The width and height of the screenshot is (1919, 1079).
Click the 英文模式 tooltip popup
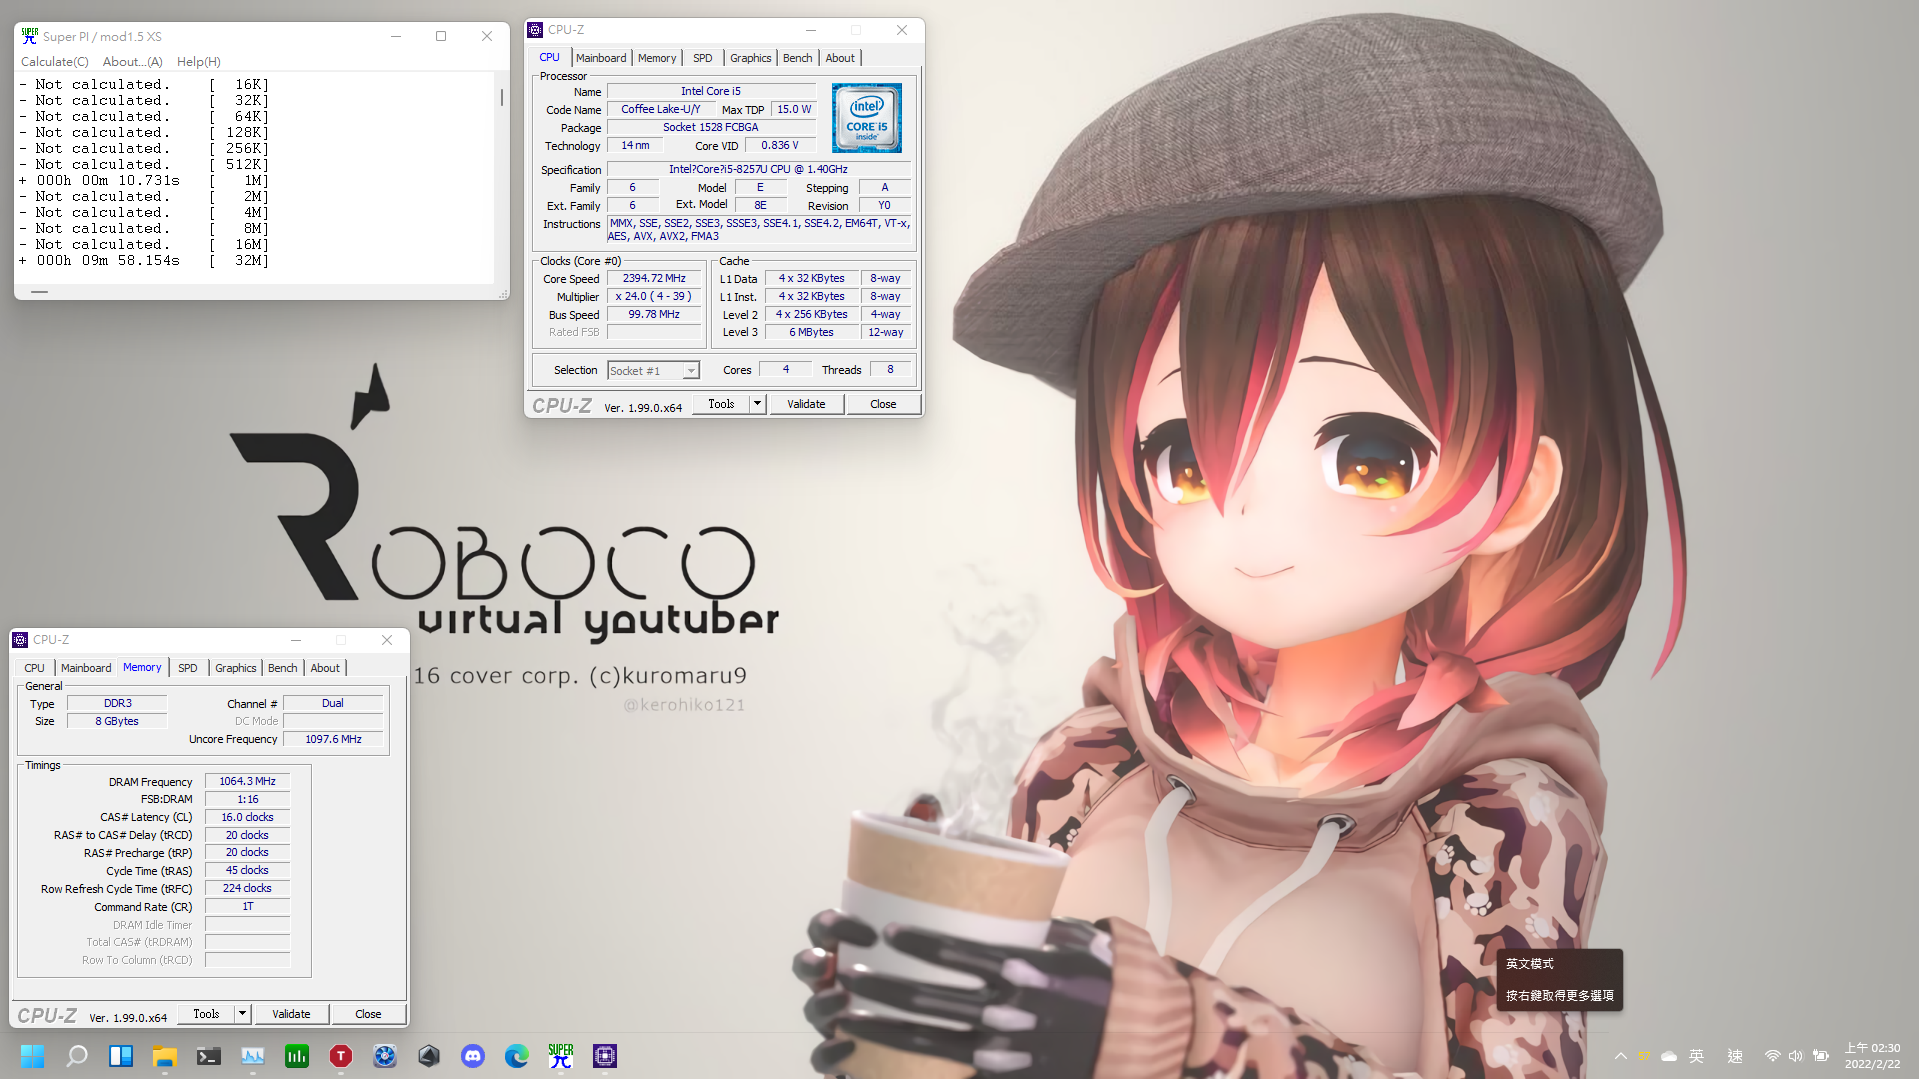tap(1559, 980)
